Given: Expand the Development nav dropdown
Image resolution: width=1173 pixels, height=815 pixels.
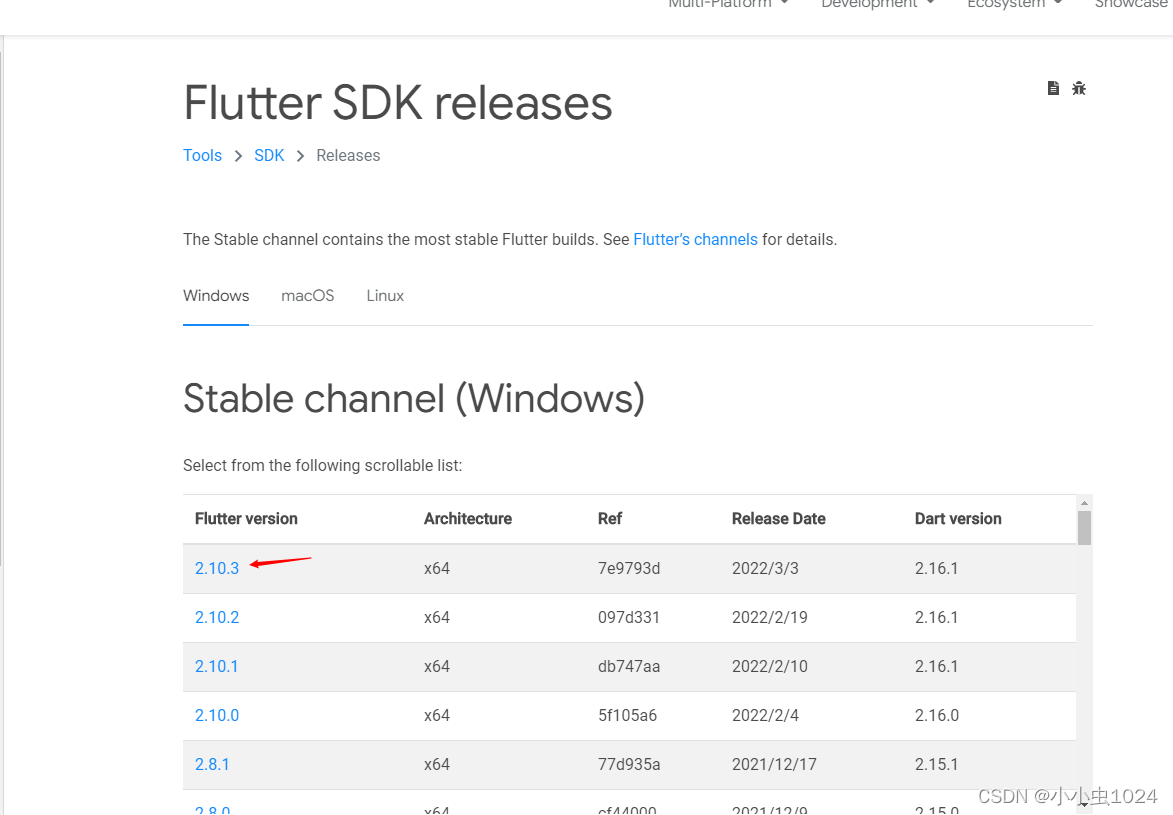Looking at the screenshot, I should [878, 4].
